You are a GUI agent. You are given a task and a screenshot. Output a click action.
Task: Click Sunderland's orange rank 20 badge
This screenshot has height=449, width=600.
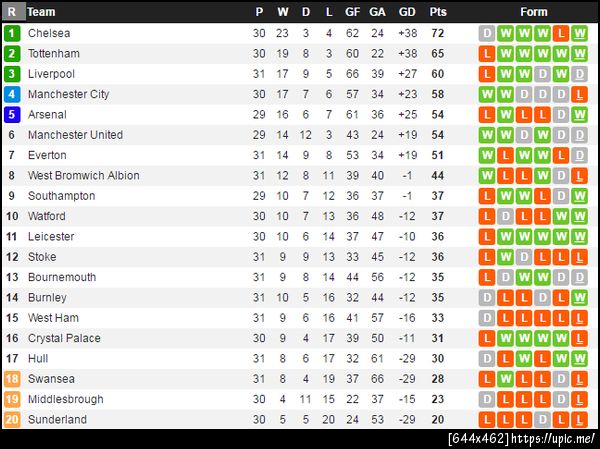pos(12,420)
